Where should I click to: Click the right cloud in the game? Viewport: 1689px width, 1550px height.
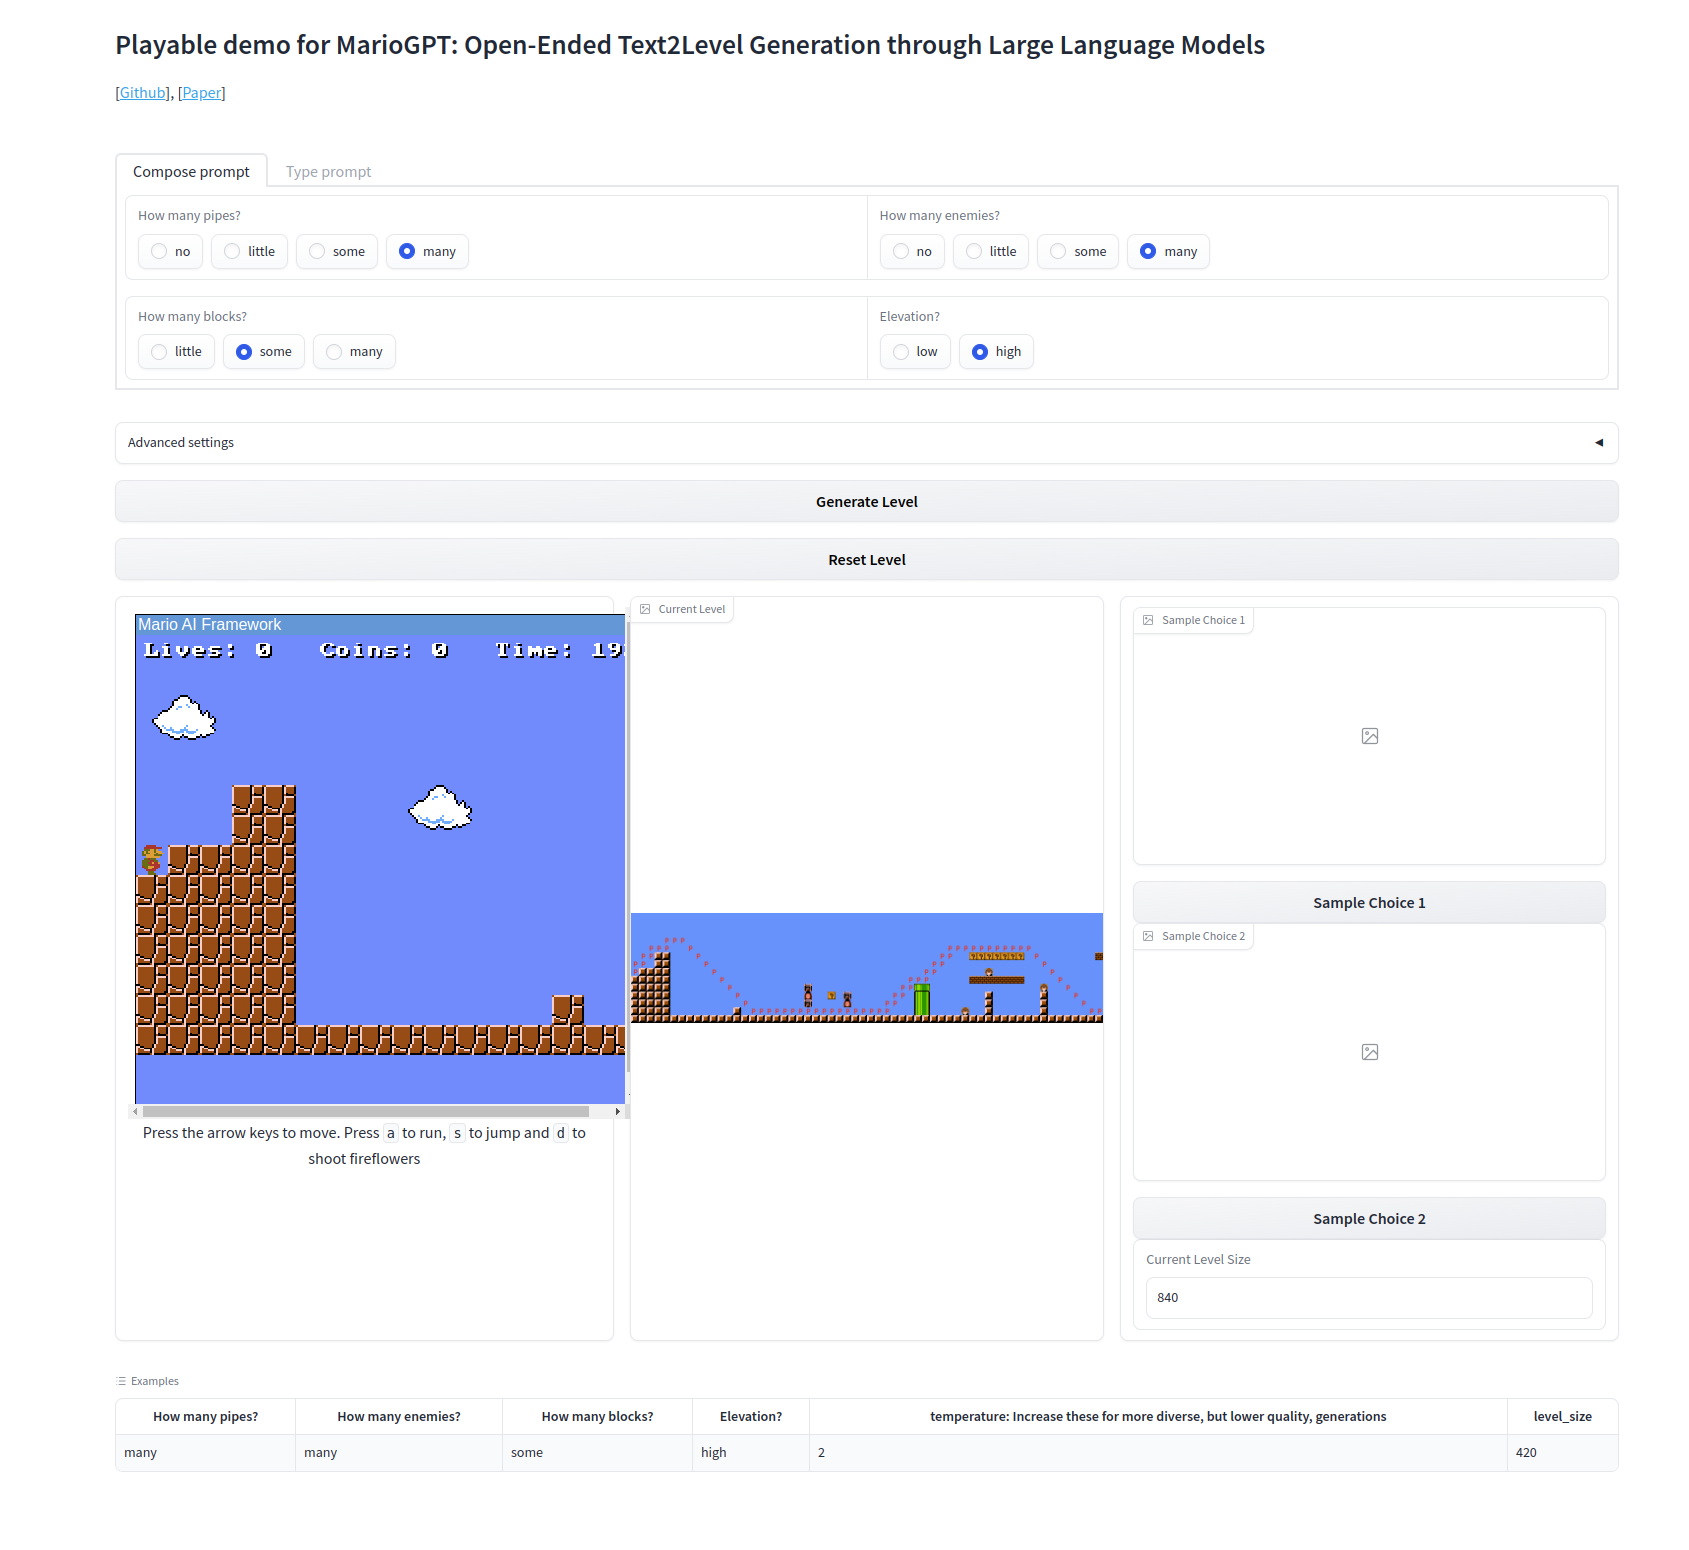[440, 808]
